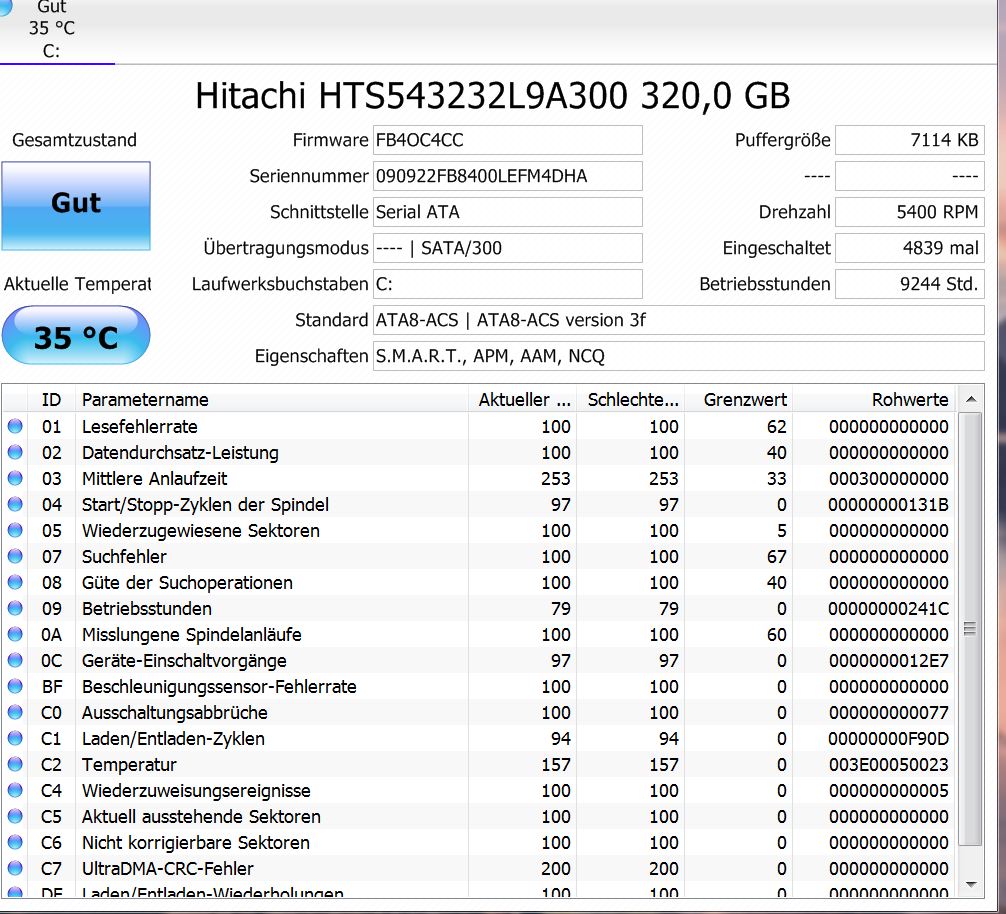Click raw value 00000000241C
Screen dimensions: 1006x914
(888, 609)
